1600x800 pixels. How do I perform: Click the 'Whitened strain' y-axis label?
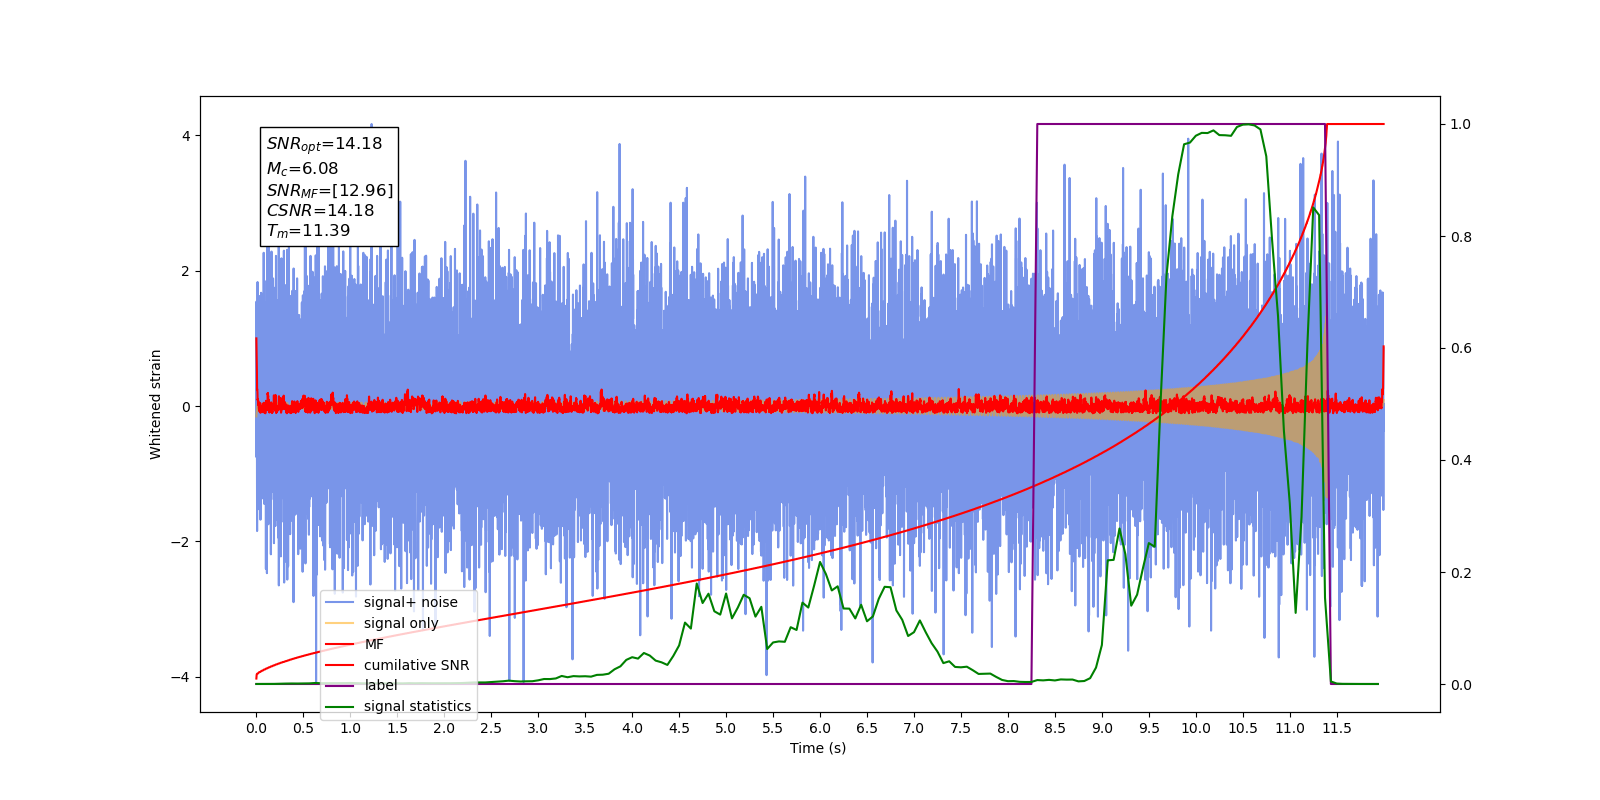[155, 404]
